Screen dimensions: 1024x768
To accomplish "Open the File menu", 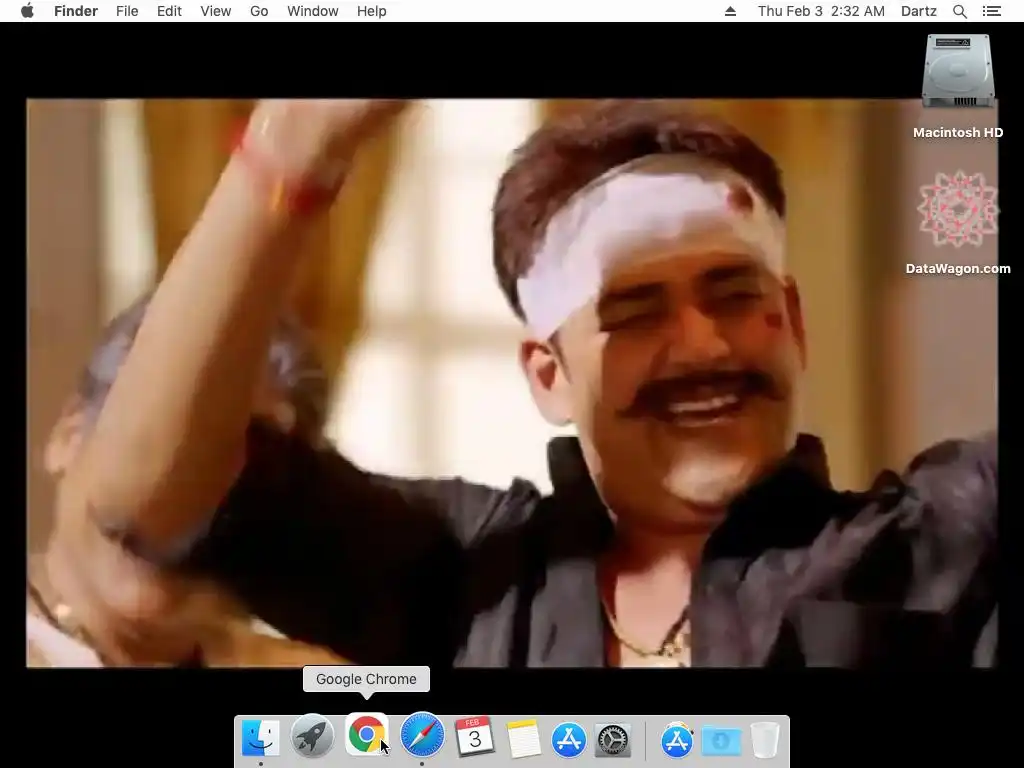I will coord(127,11).
